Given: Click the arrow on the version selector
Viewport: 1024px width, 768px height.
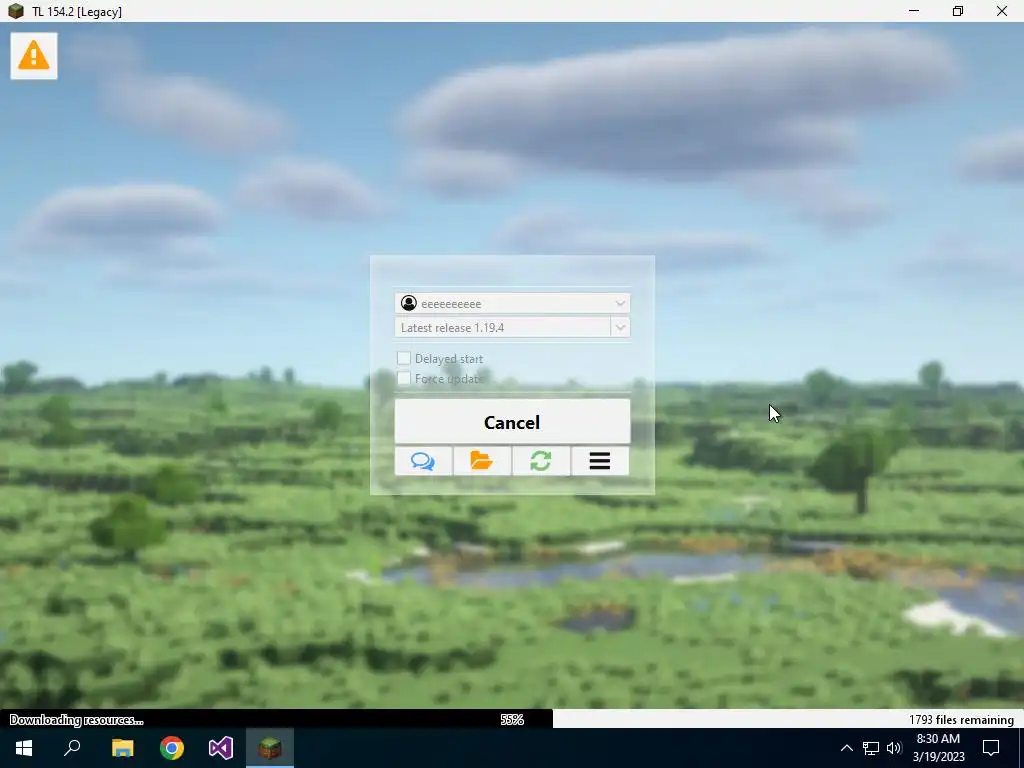Looking at the screenshot, I should (x=620, y=327).
